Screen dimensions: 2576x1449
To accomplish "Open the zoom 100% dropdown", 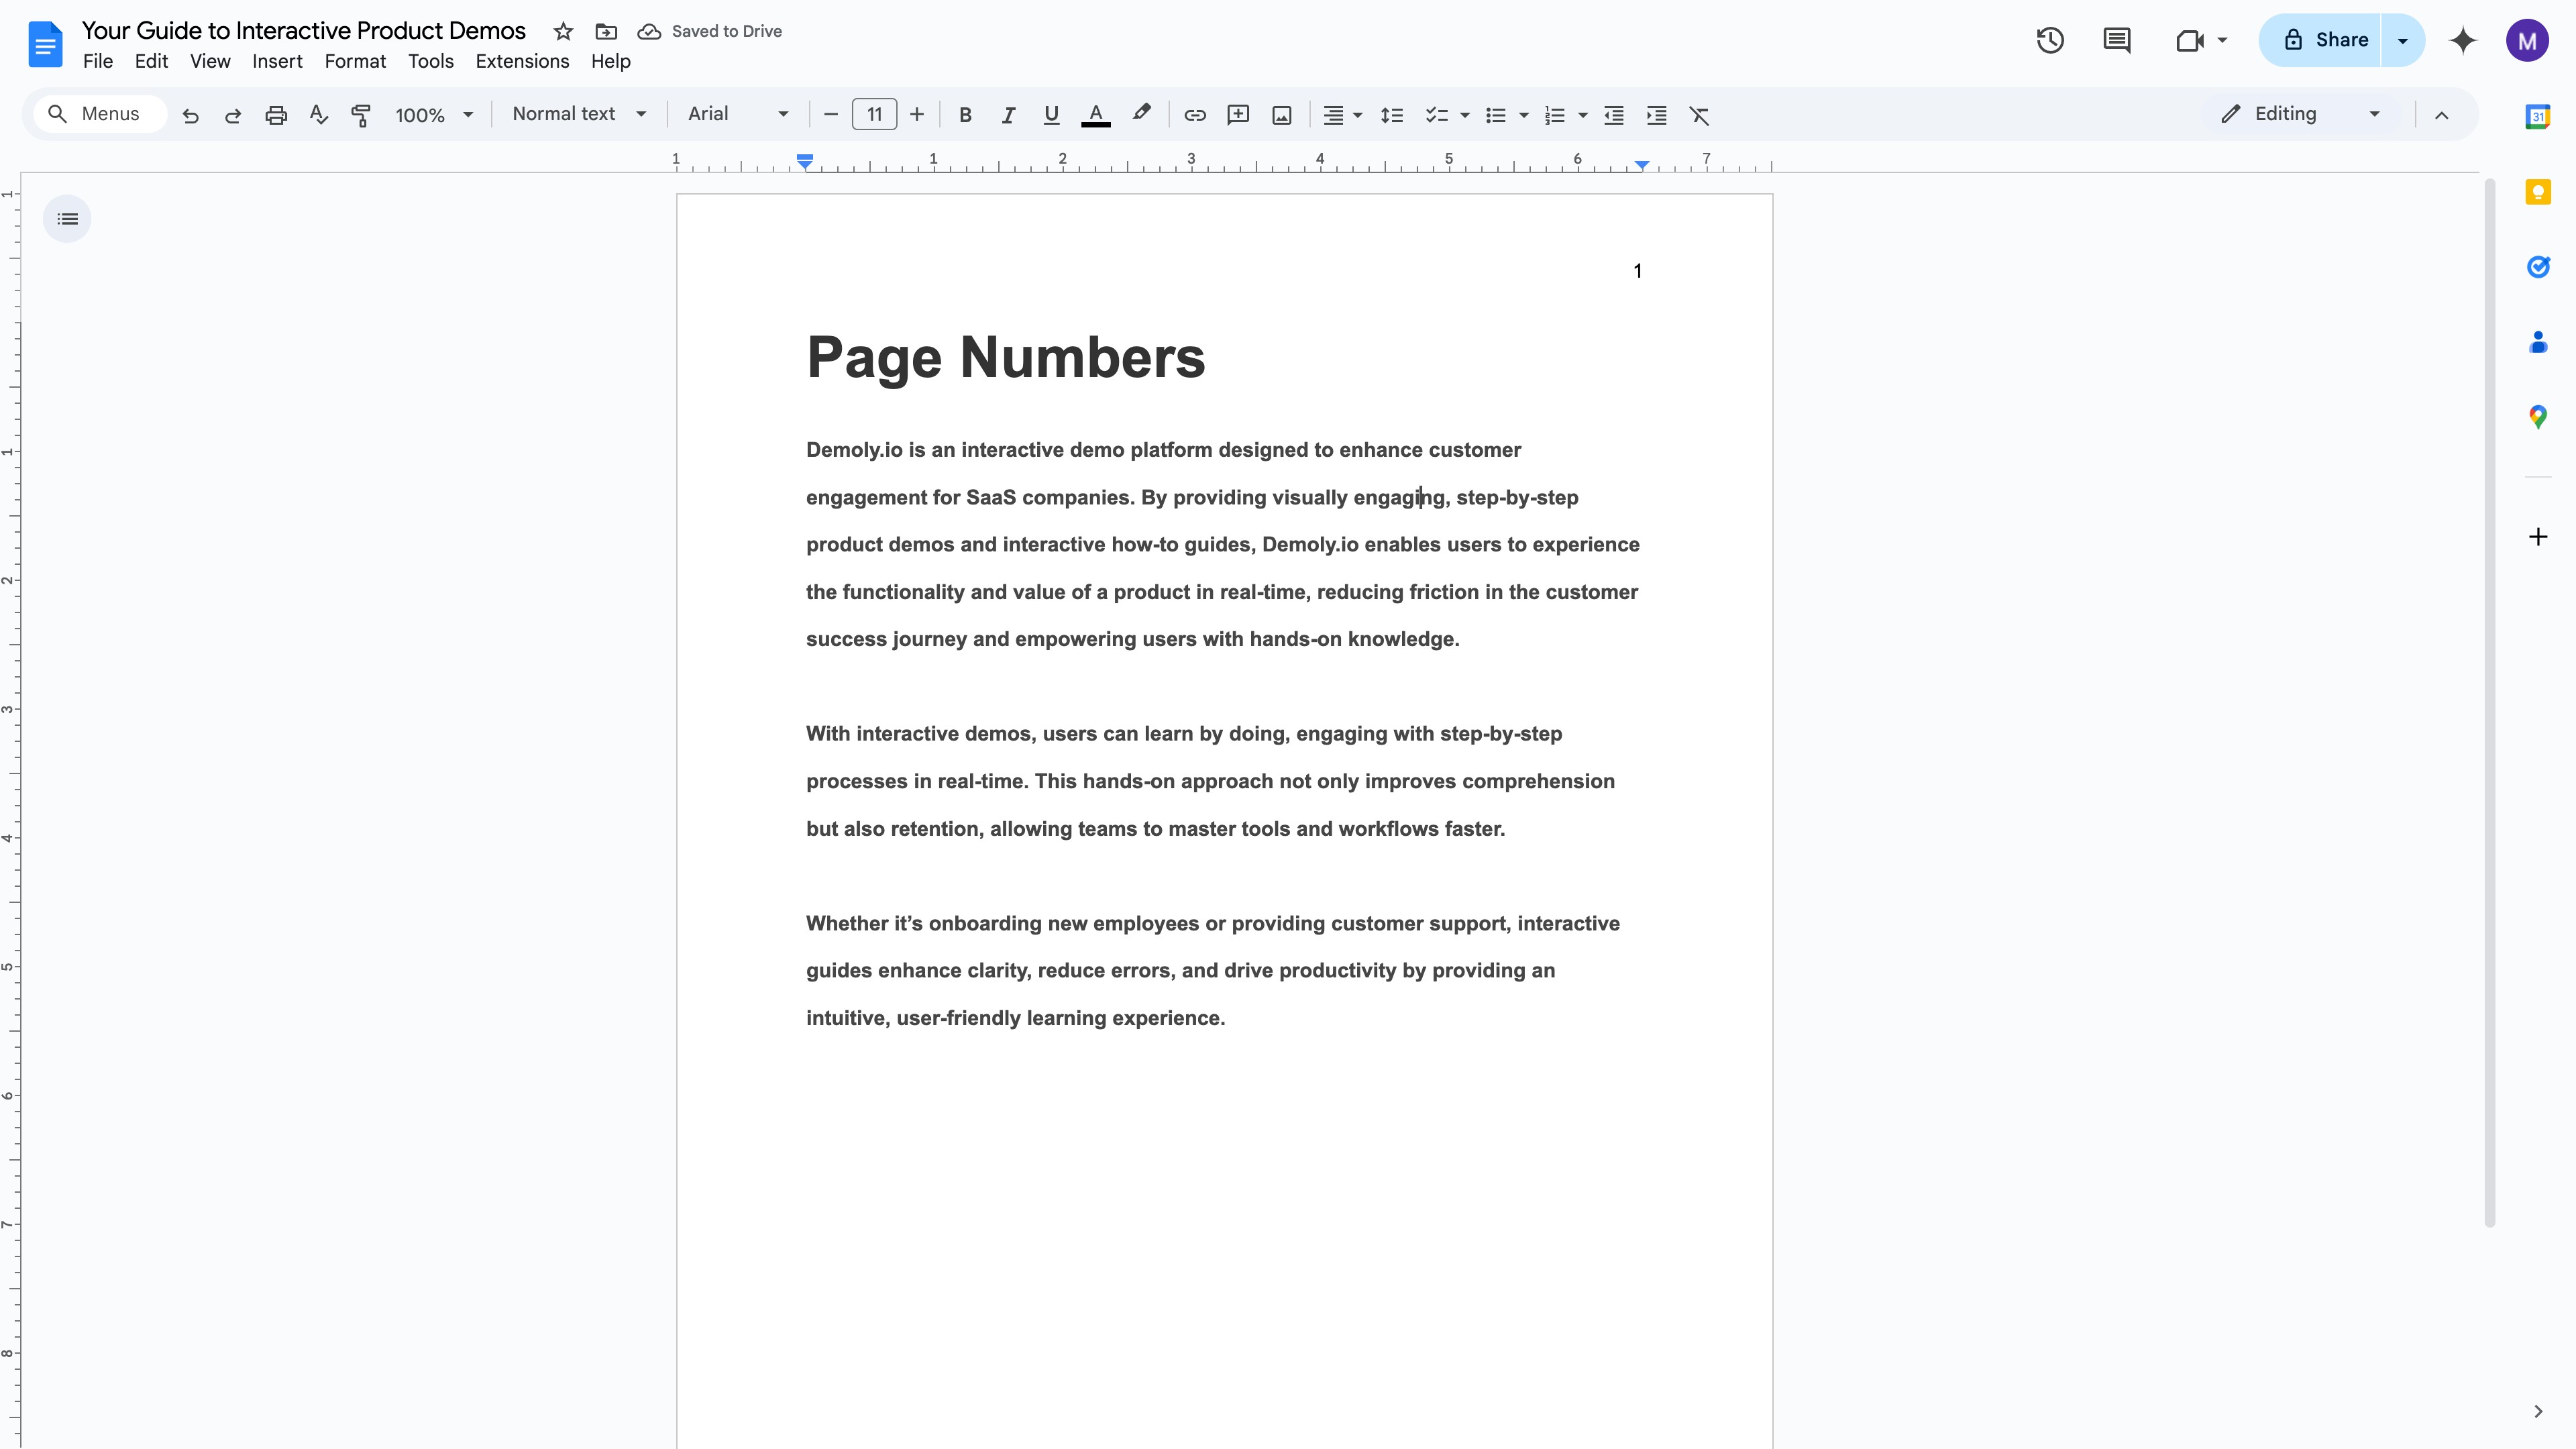I will click(x=433, y=115).
